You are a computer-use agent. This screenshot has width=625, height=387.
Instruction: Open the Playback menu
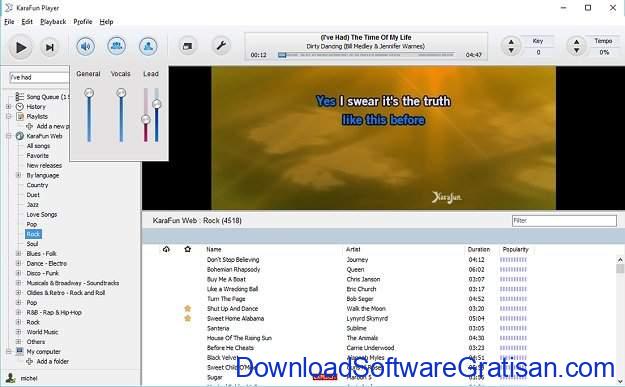tap(53, 22)
